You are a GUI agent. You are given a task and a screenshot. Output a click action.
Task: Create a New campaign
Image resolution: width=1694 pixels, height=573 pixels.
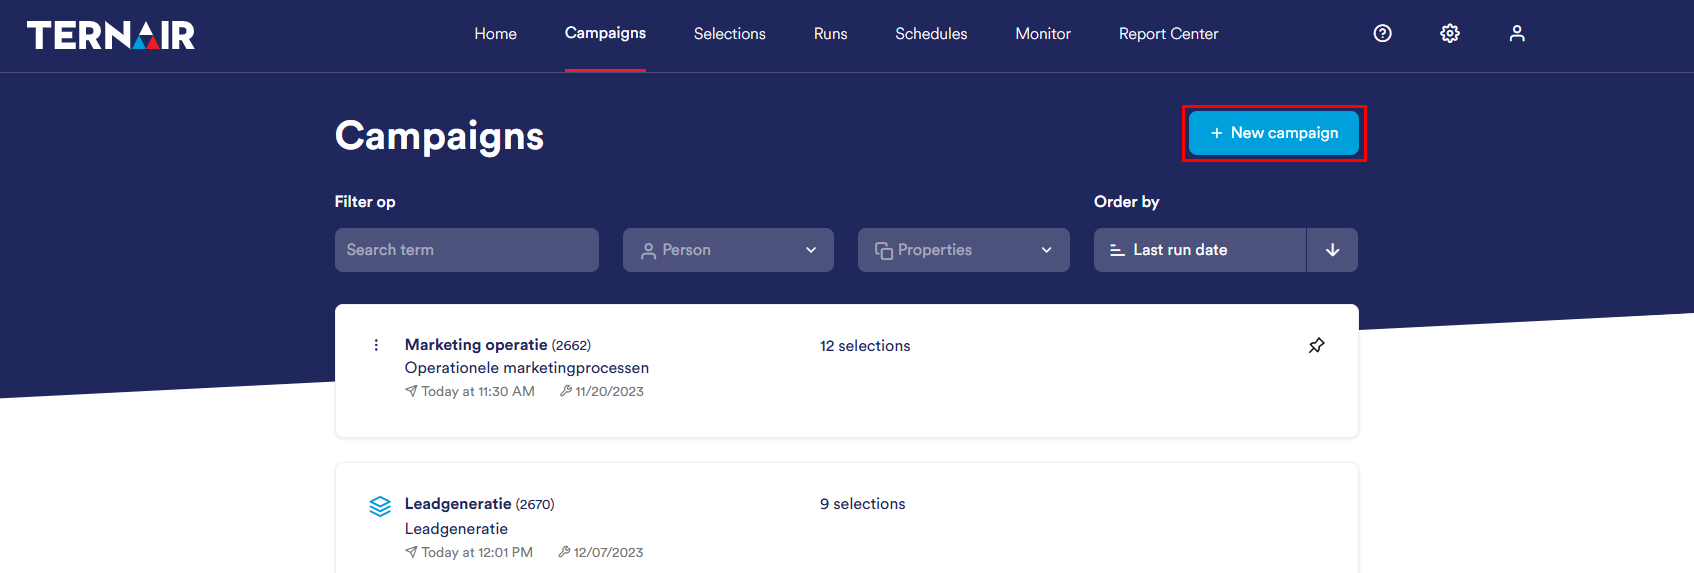(x=1273, y=133)
